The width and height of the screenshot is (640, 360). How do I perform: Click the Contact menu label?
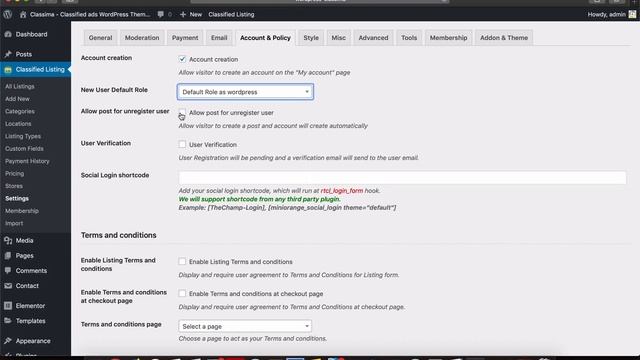click(27, 286)
